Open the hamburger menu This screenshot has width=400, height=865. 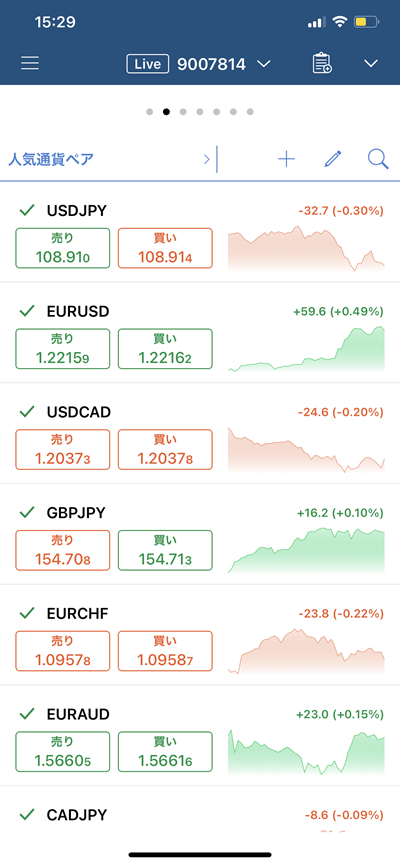pyautogui.click(x=30, y=63)
